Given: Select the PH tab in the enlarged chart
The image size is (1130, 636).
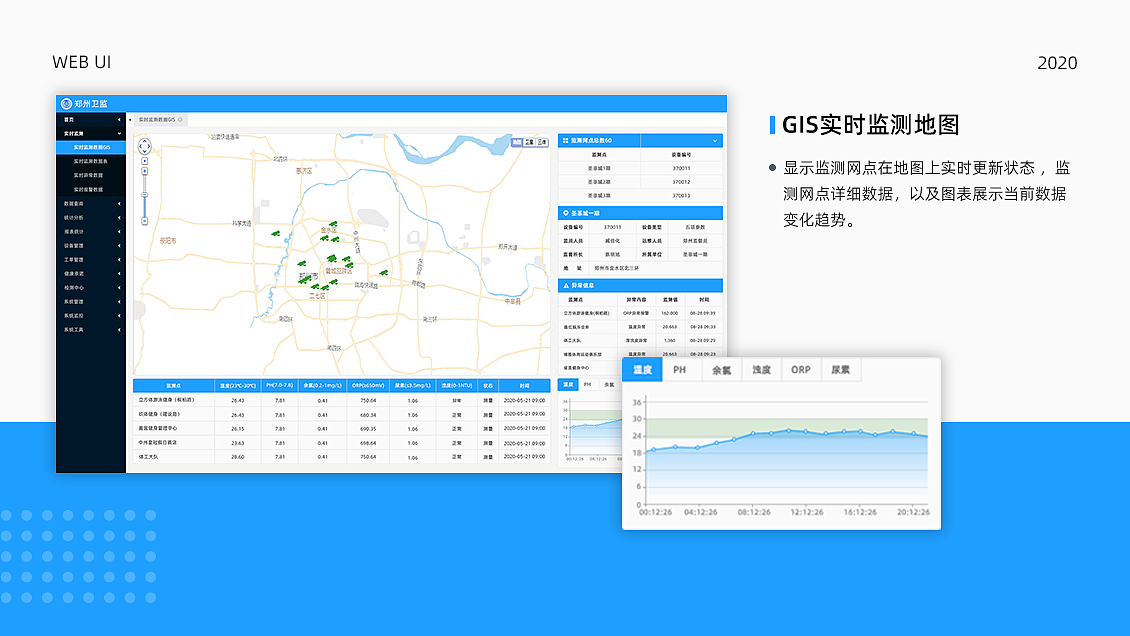Looking at the screenshot, I should click(680, 370).
